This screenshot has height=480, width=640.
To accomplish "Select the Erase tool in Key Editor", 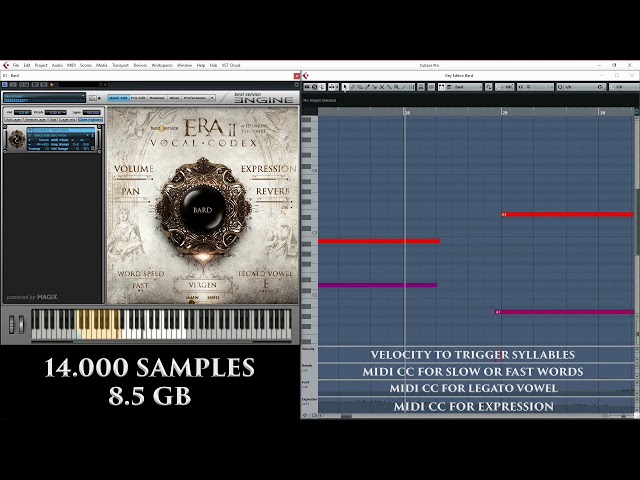I will point(360,87).
